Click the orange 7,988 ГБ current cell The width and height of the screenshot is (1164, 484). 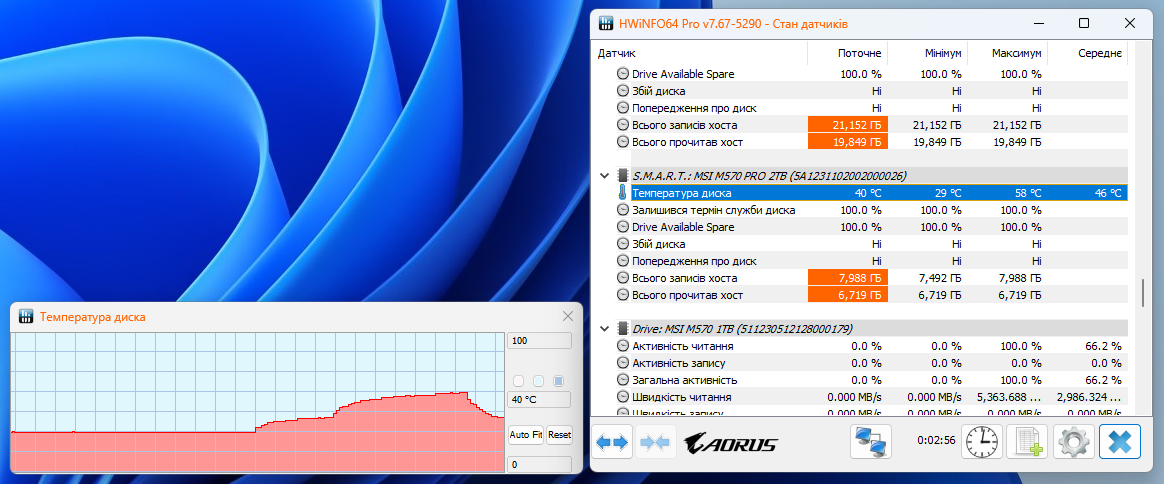tap(848, 278)
